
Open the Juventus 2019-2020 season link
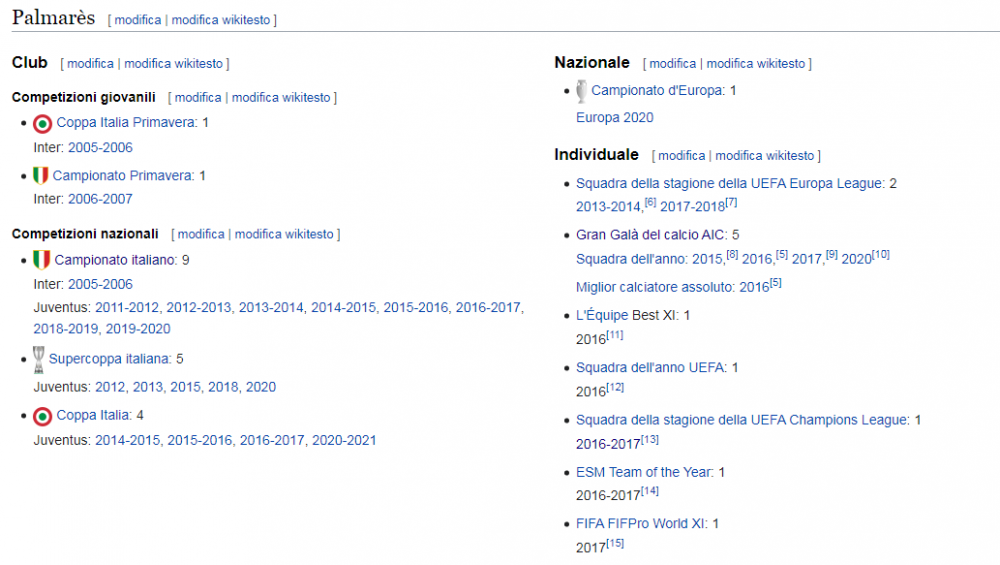138,329
